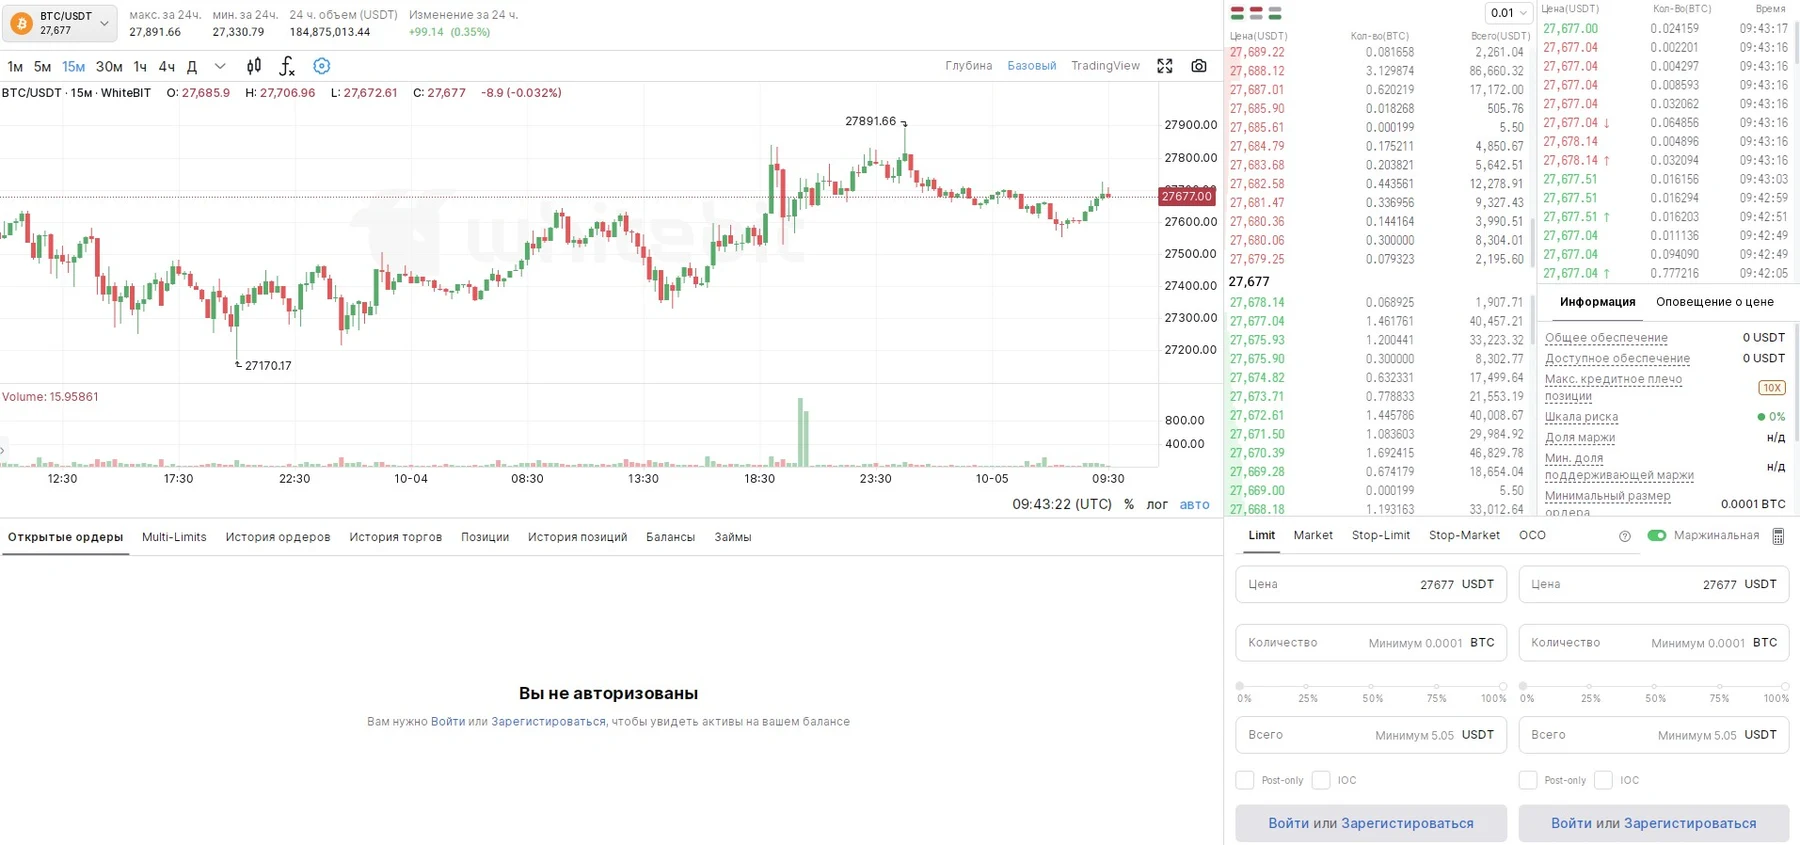
Task: Expand more timeframes chevron after Д
Action: pyautogui.click(x=220, y=66)
